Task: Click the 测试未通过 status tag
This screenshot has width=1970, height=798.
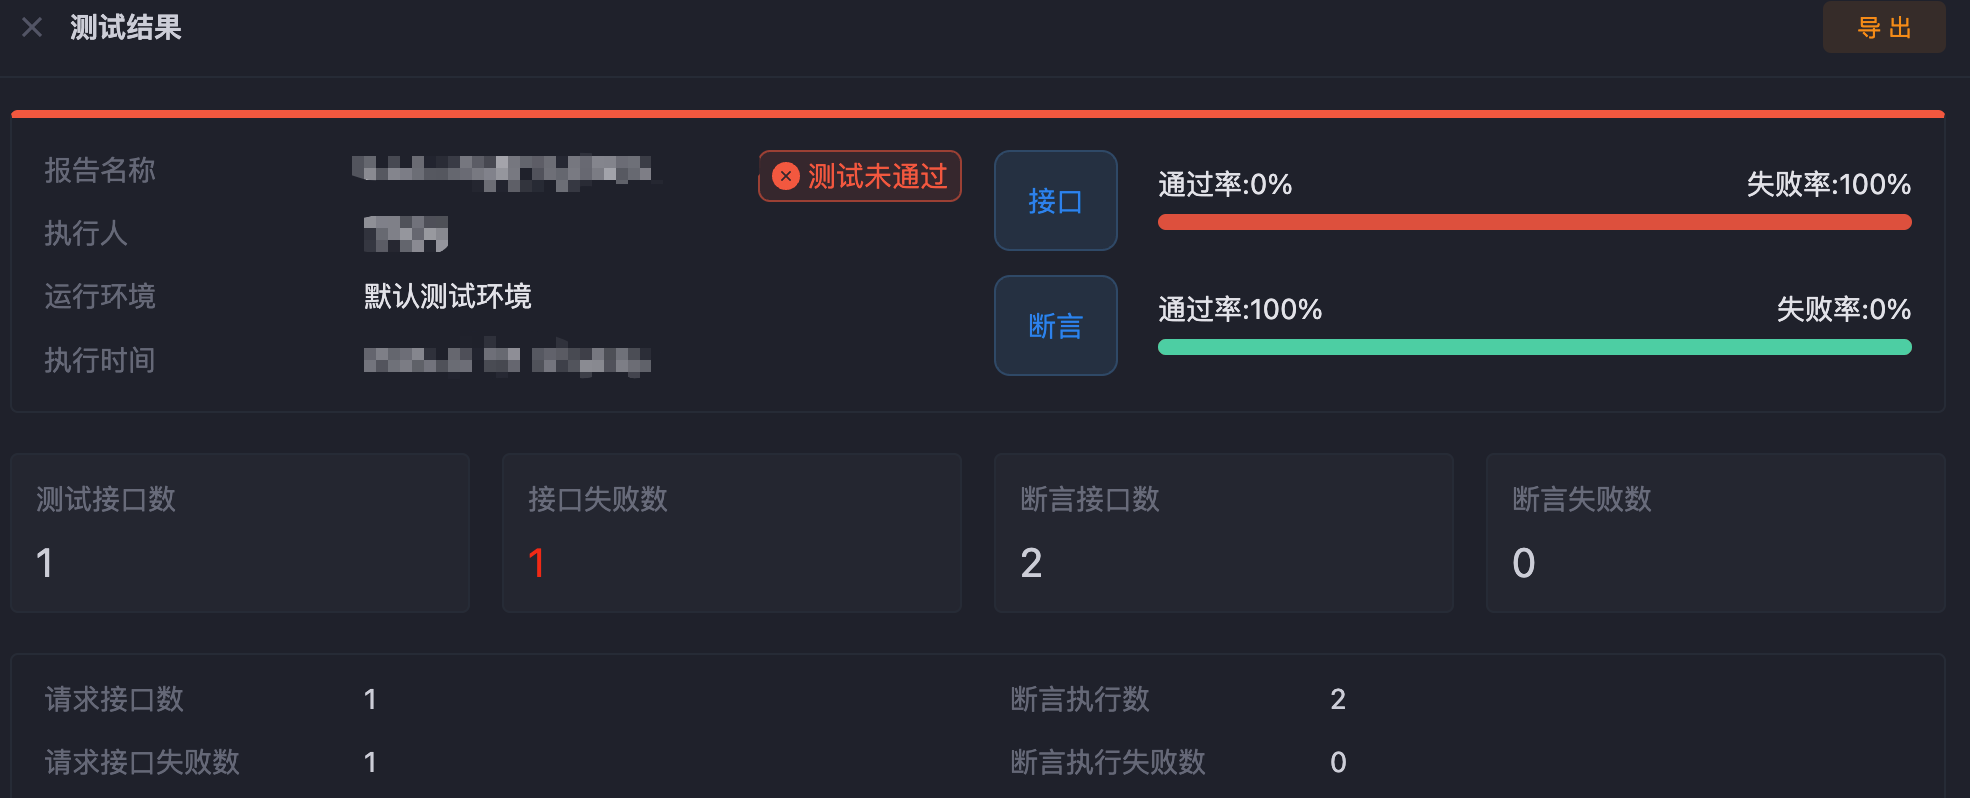Action: click(x=860, y=176)
